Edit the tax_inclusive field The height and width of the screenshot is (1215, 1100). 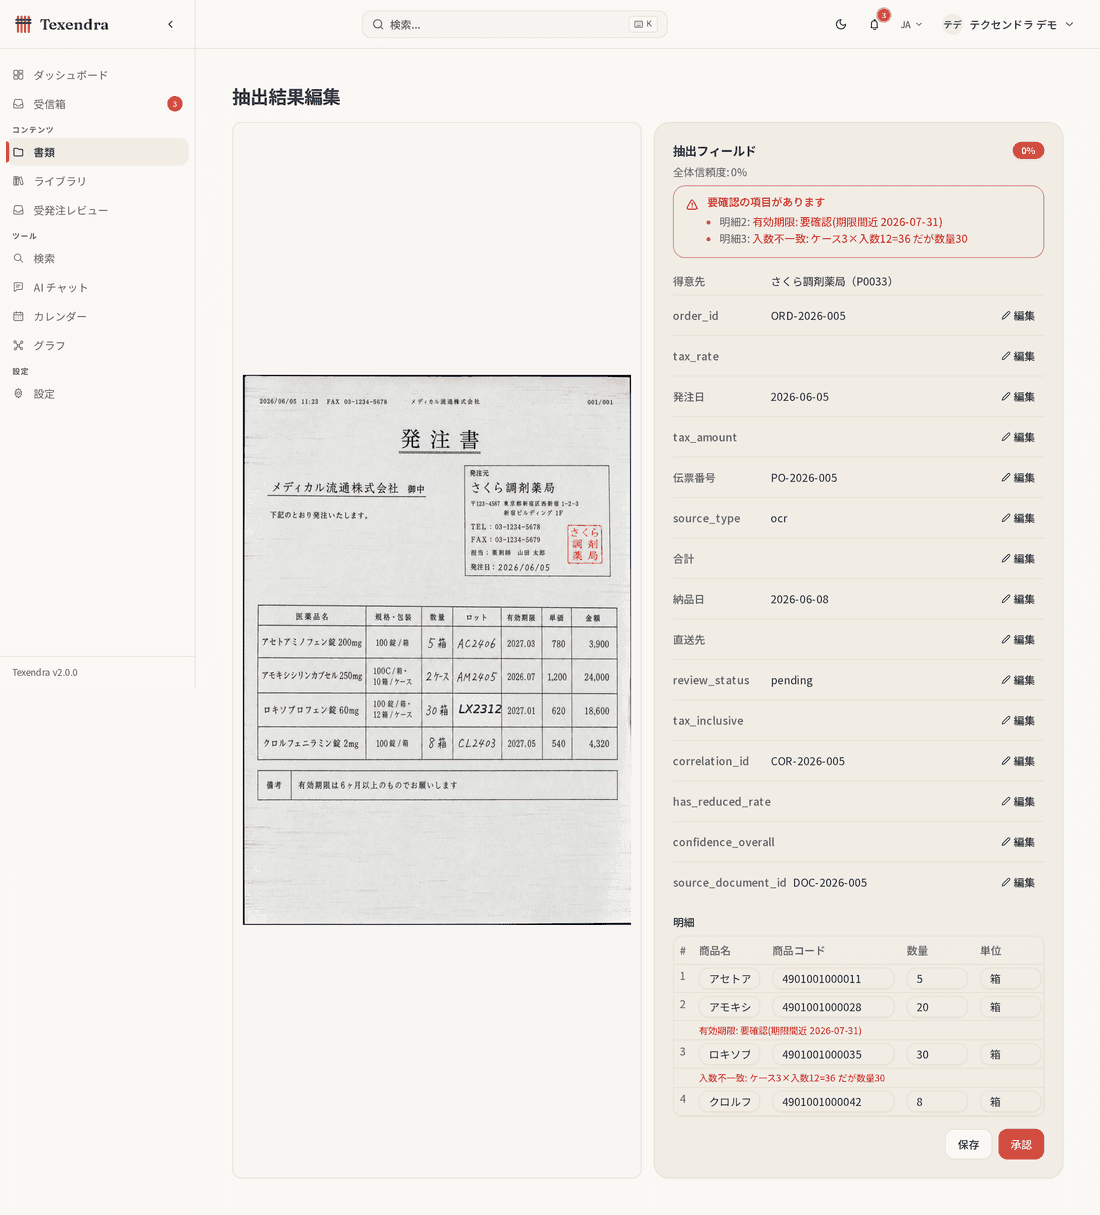tap(1018, 721)
